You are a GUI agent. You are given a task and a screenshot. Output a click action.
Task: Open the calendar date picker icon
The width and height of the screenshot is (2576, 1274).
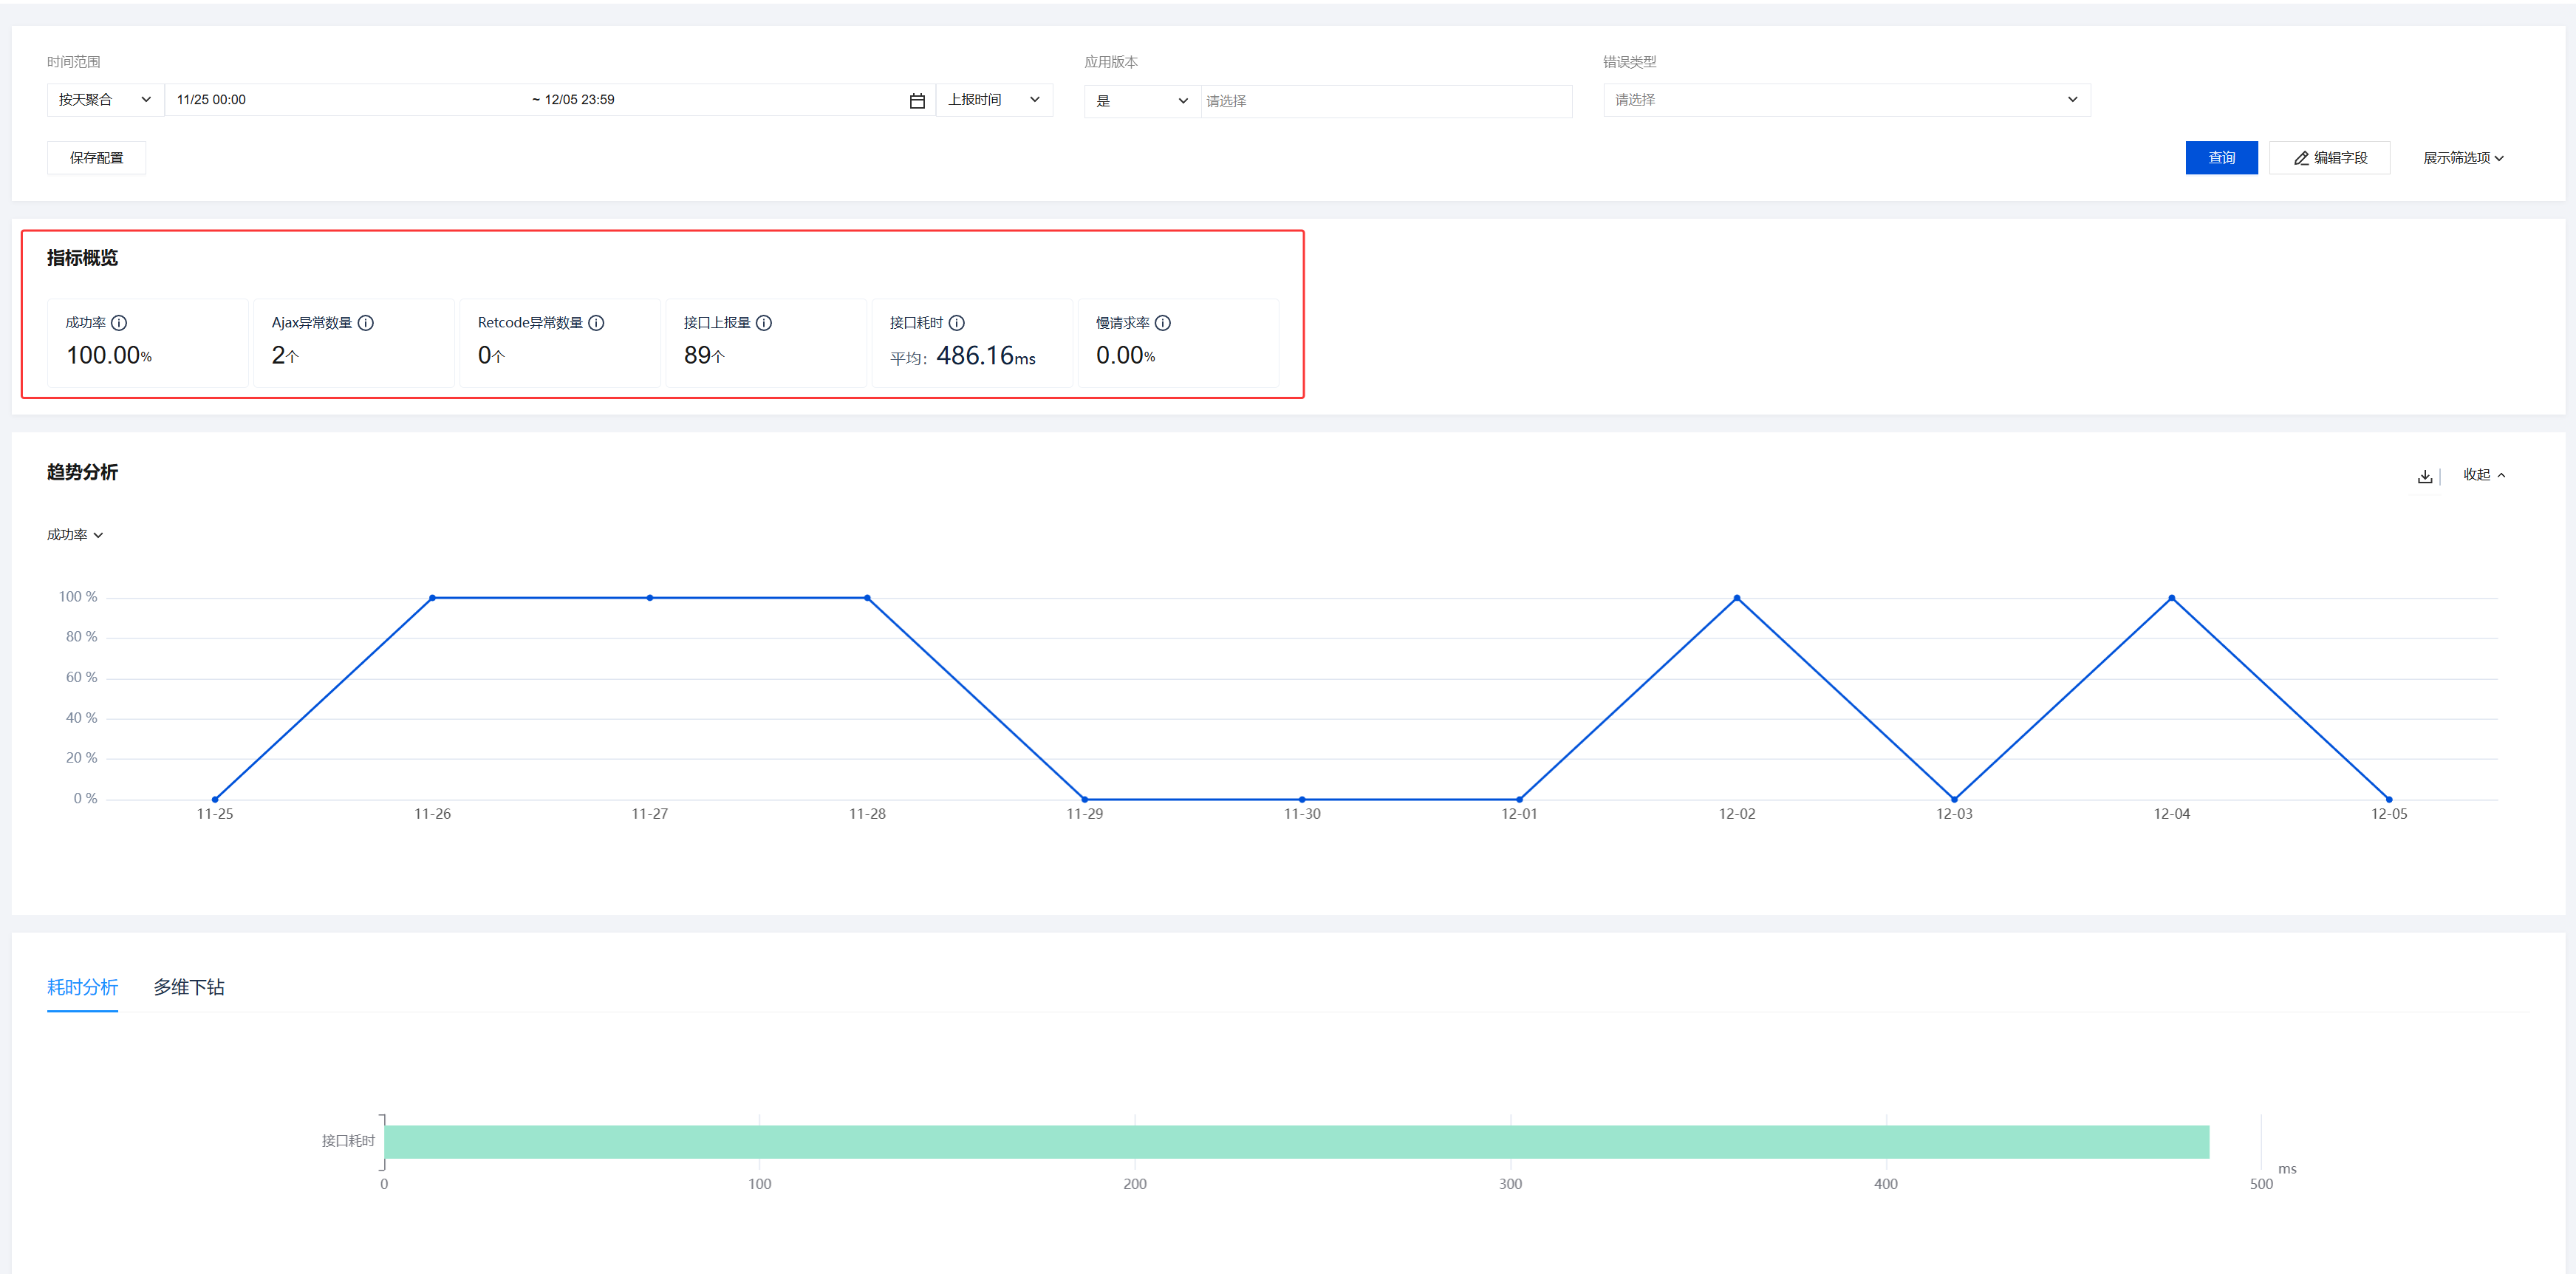tap(917, 101)
